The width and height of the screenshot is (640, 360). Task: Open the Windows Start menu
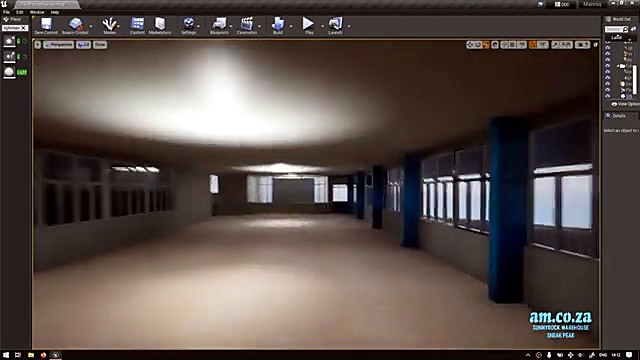[x=6, y=355]
